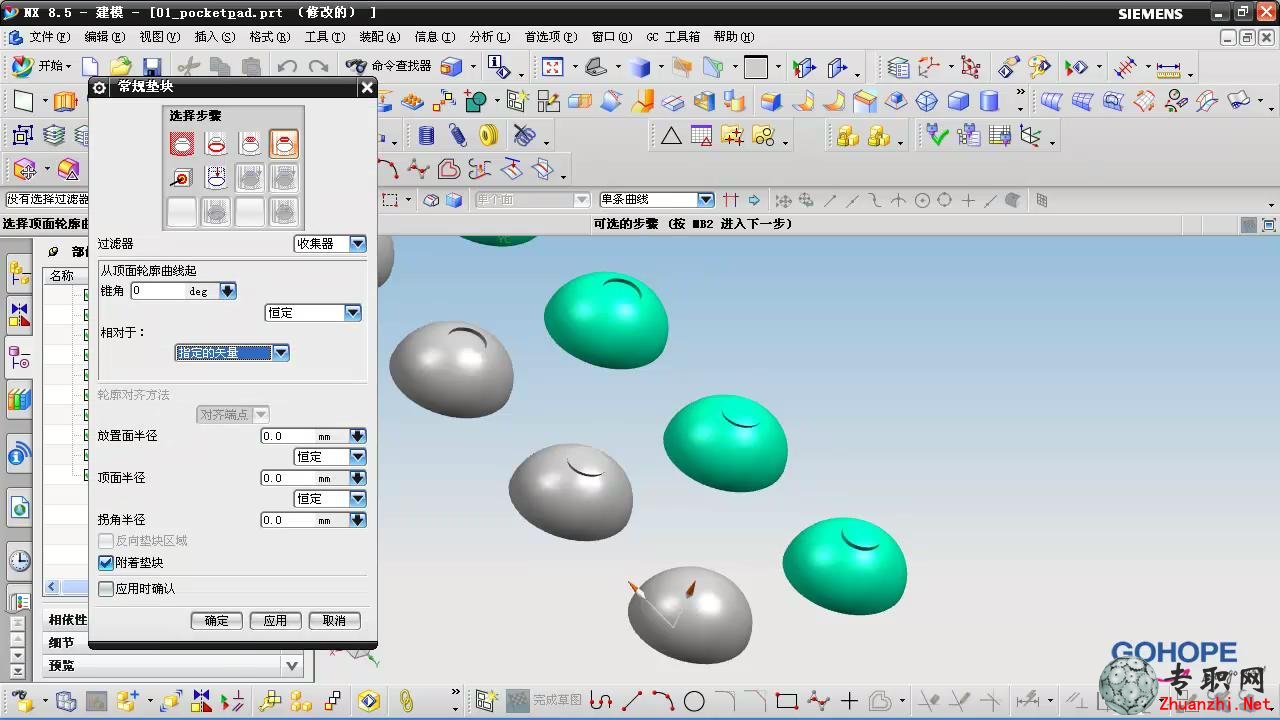The image size is (1280, 720).
Task: Click the 开始 start button
Action: coord(42,66)
